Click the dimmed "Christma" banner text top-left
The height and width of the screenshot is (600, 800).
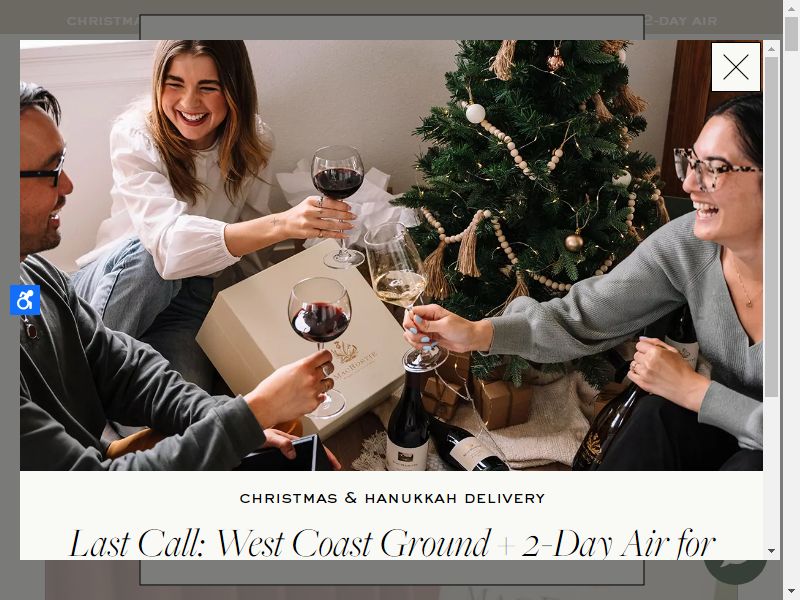(103, 21)
